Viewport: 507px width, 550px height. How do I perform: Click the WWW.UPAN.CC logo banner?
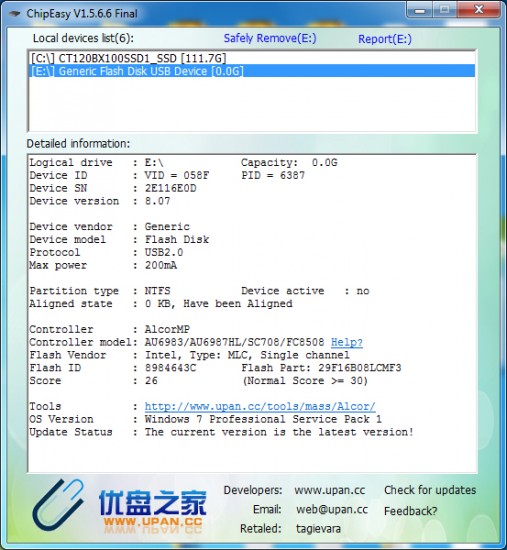(x=153, y=522)
